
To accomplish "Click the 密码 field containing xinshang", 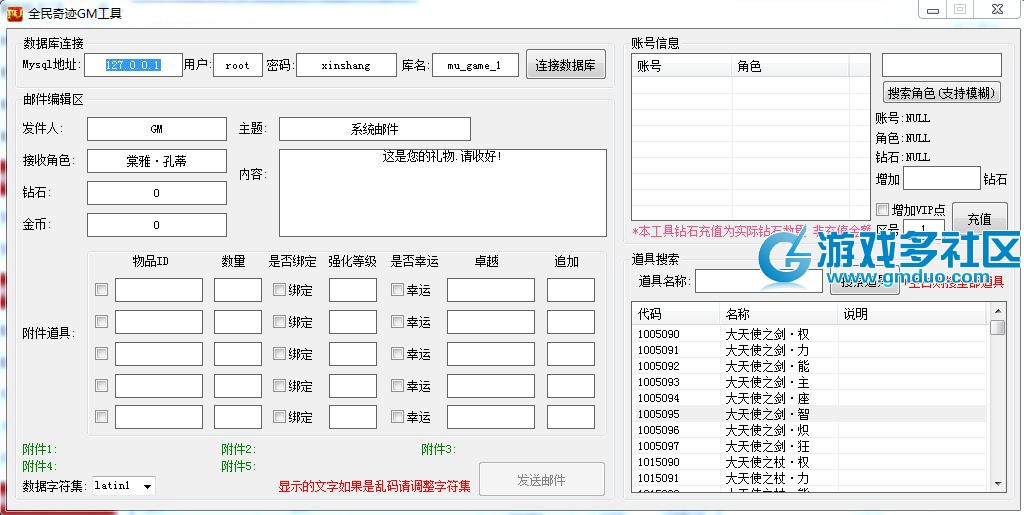I will coord(346,65).
